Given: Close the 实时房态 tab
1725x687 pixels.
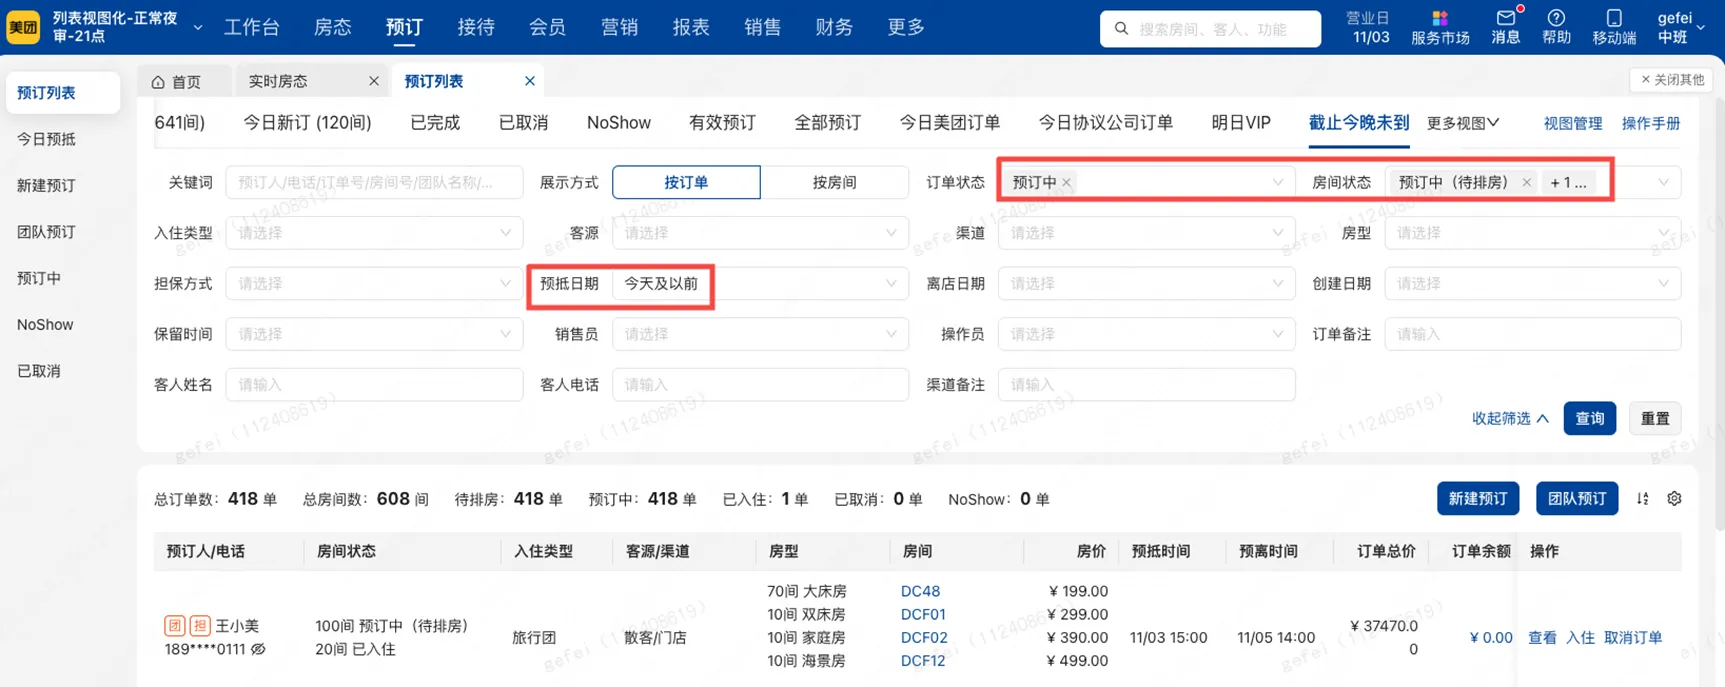Looking at the screenshot, I should (374, 81).
